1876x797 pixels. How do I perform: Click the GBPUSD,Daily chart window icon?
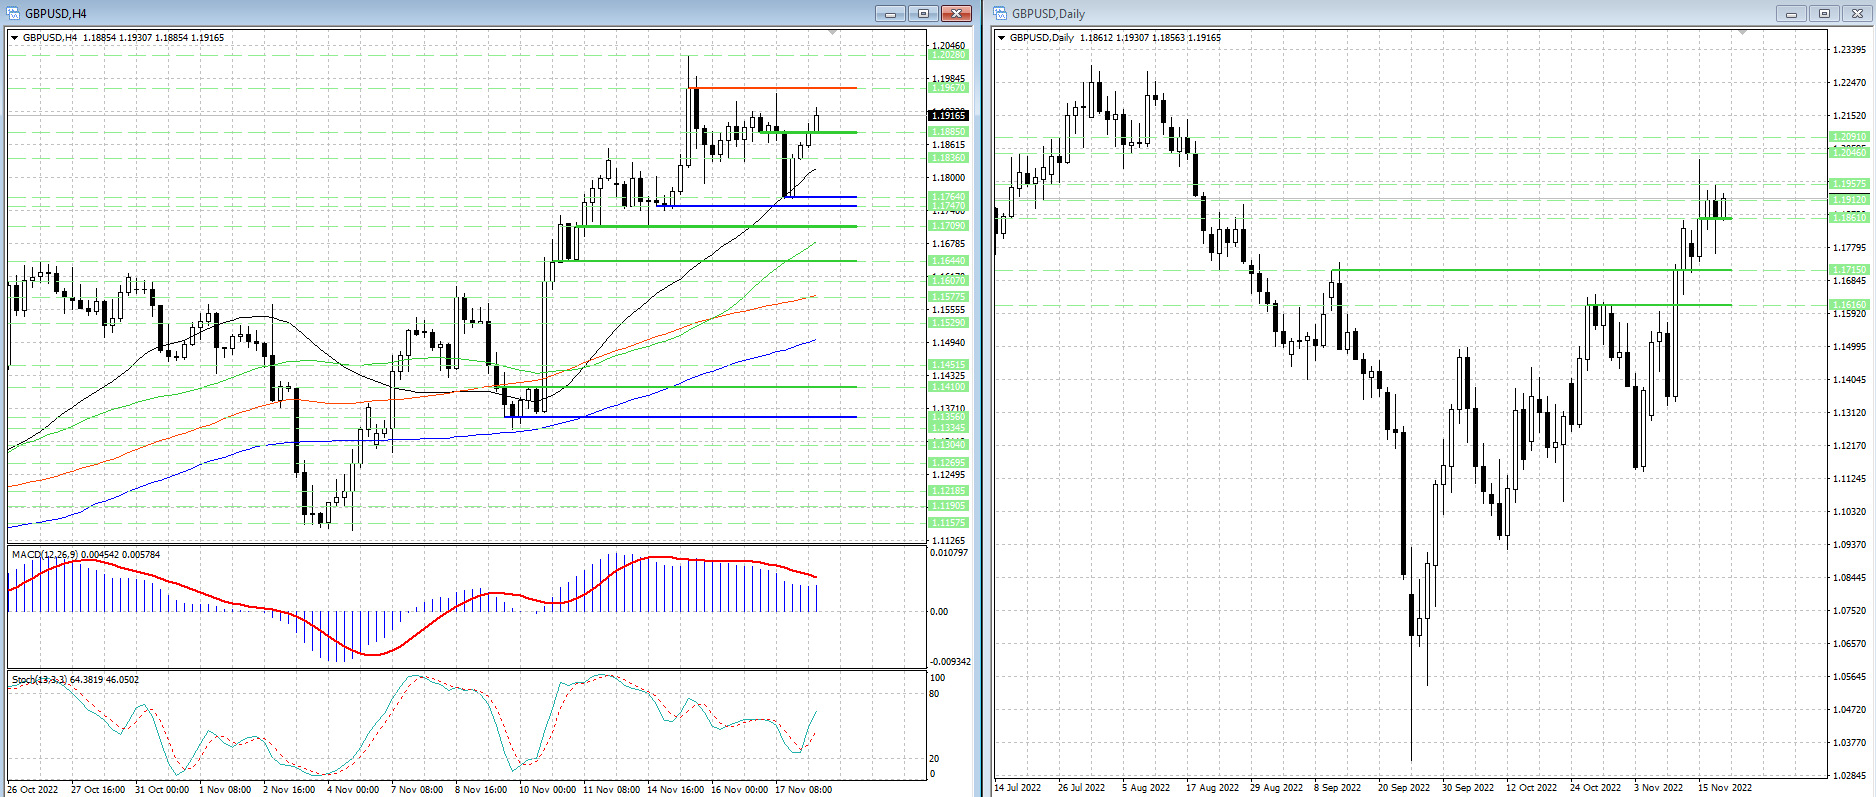tap(1000, 13)
